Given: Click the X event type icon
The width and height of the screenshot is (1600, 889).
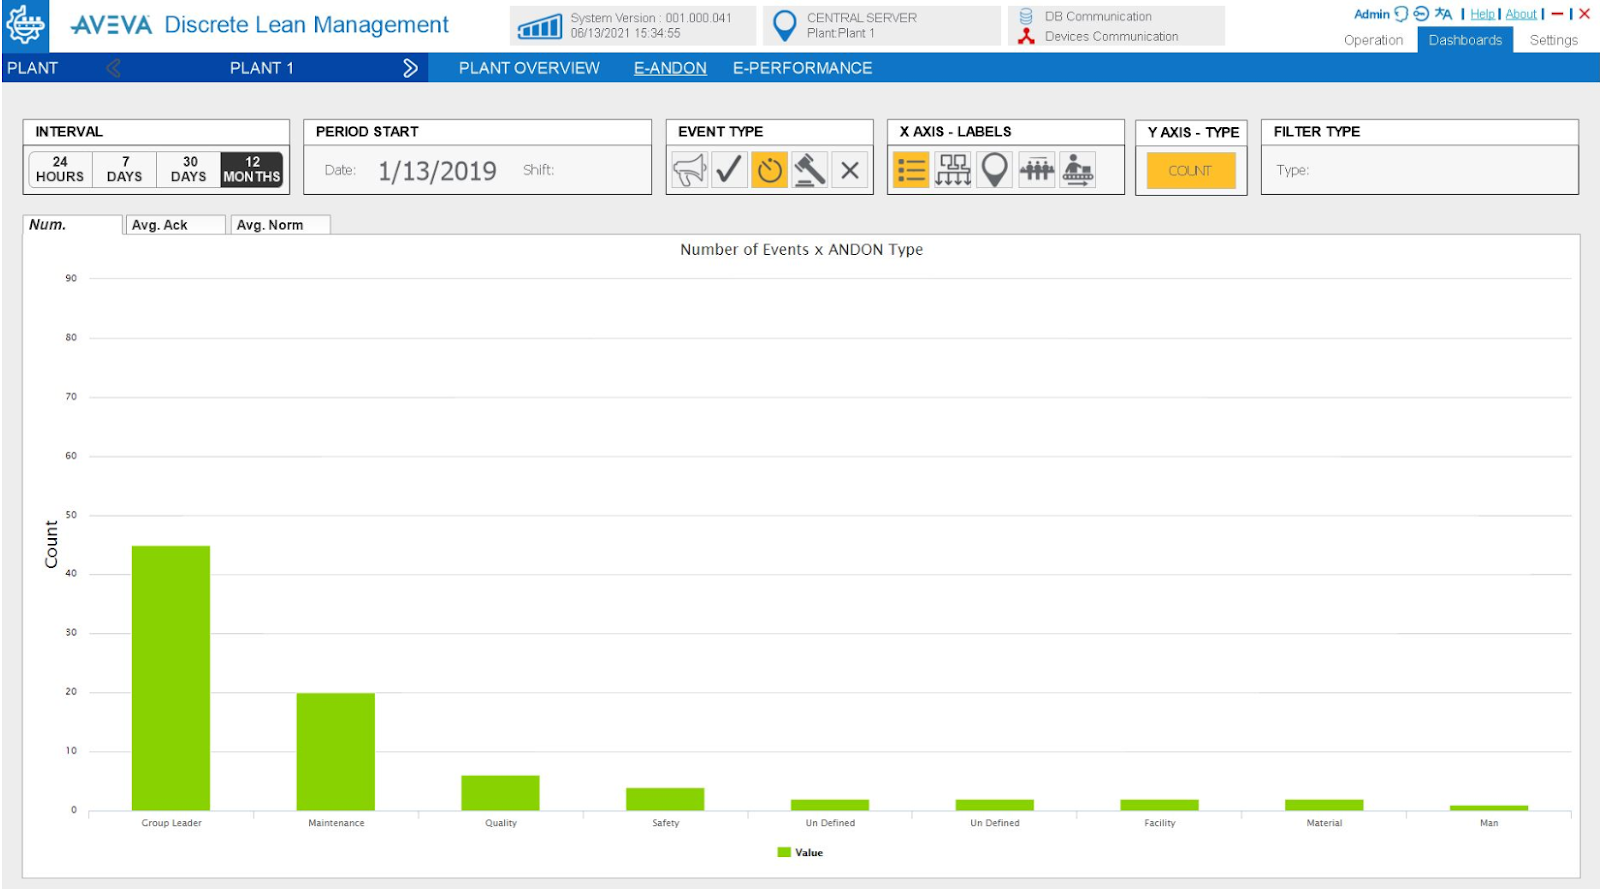Looking at the screenshot, I should coord(849,170).
